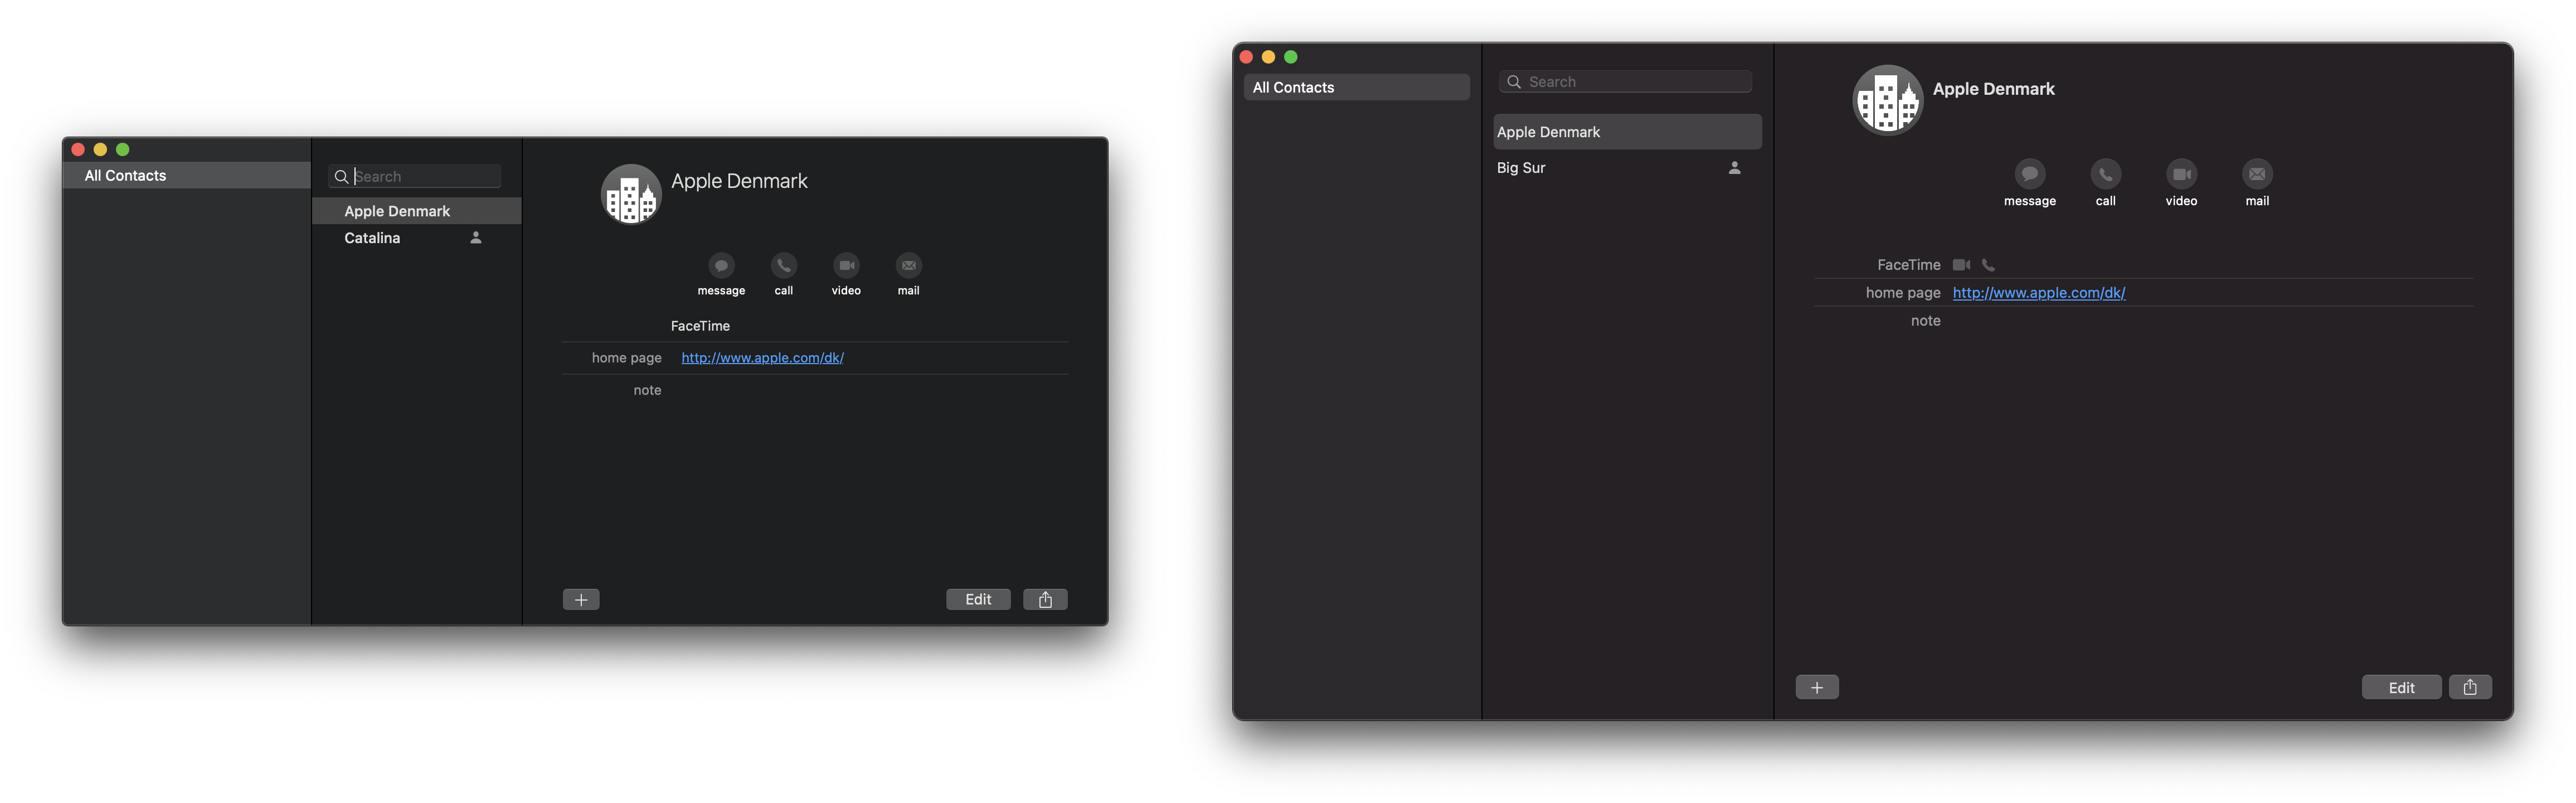The image size is (2576, 803).
Task: Select All Contacts group in Big Sur window
Action: click(x=1356, y=87)
